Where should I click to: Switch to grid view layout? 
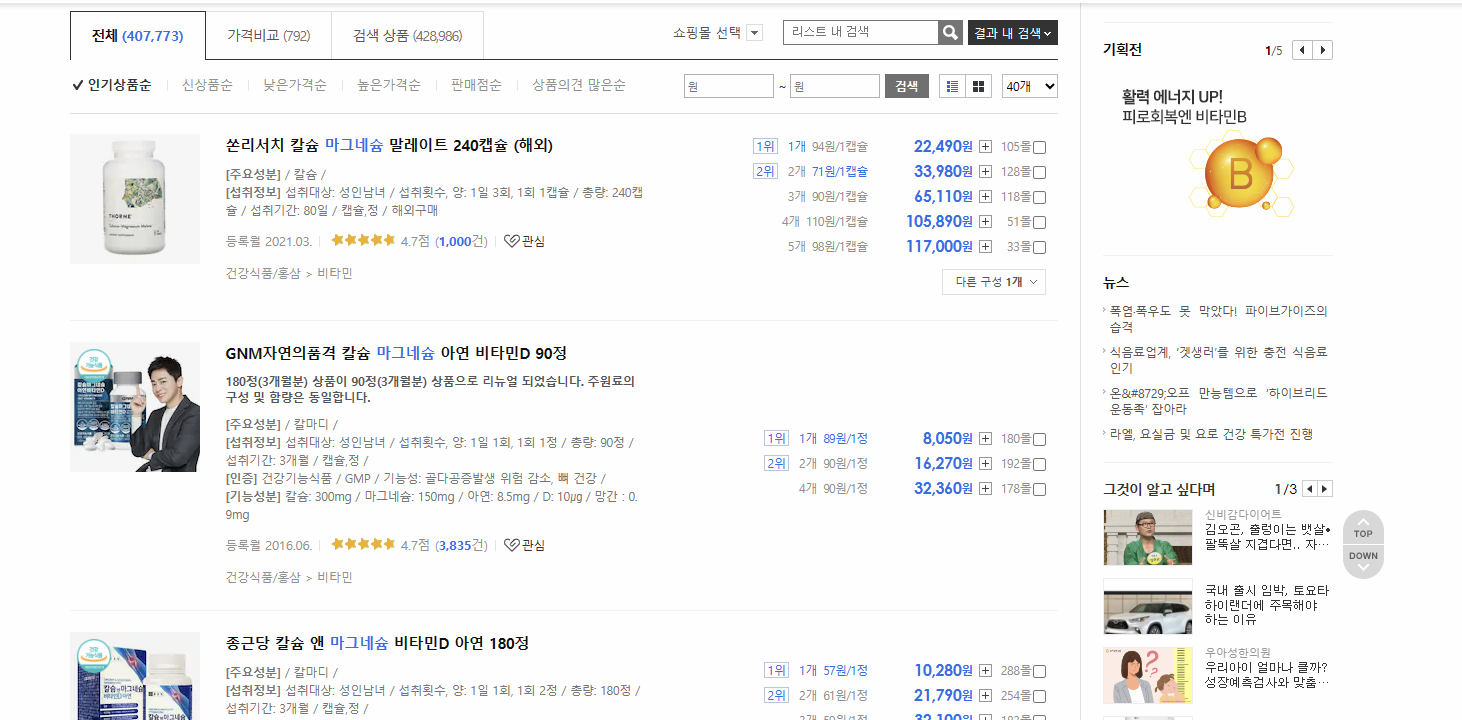click(x=977, y=86)
